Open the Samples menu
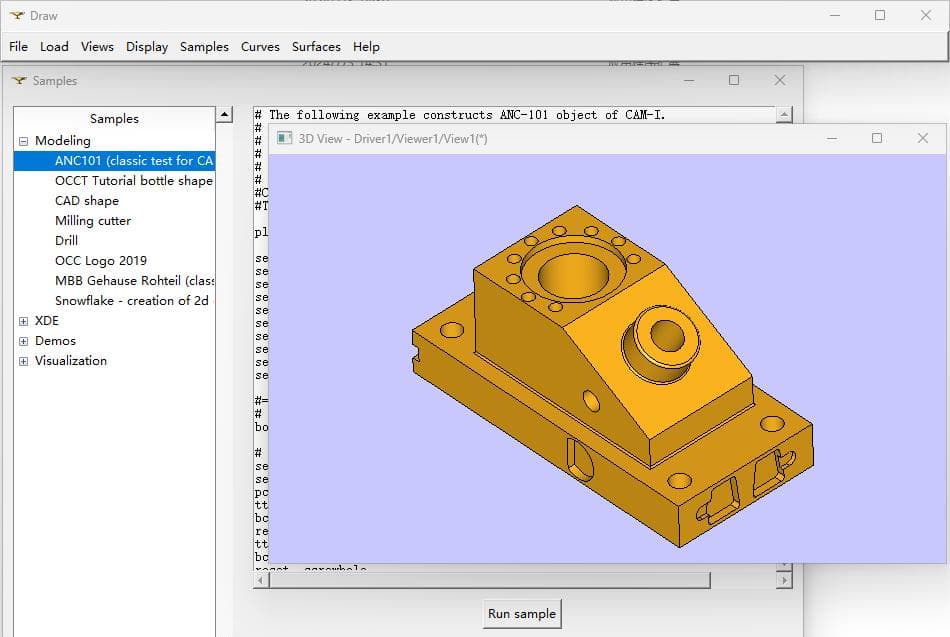 [x=204, y=47]
